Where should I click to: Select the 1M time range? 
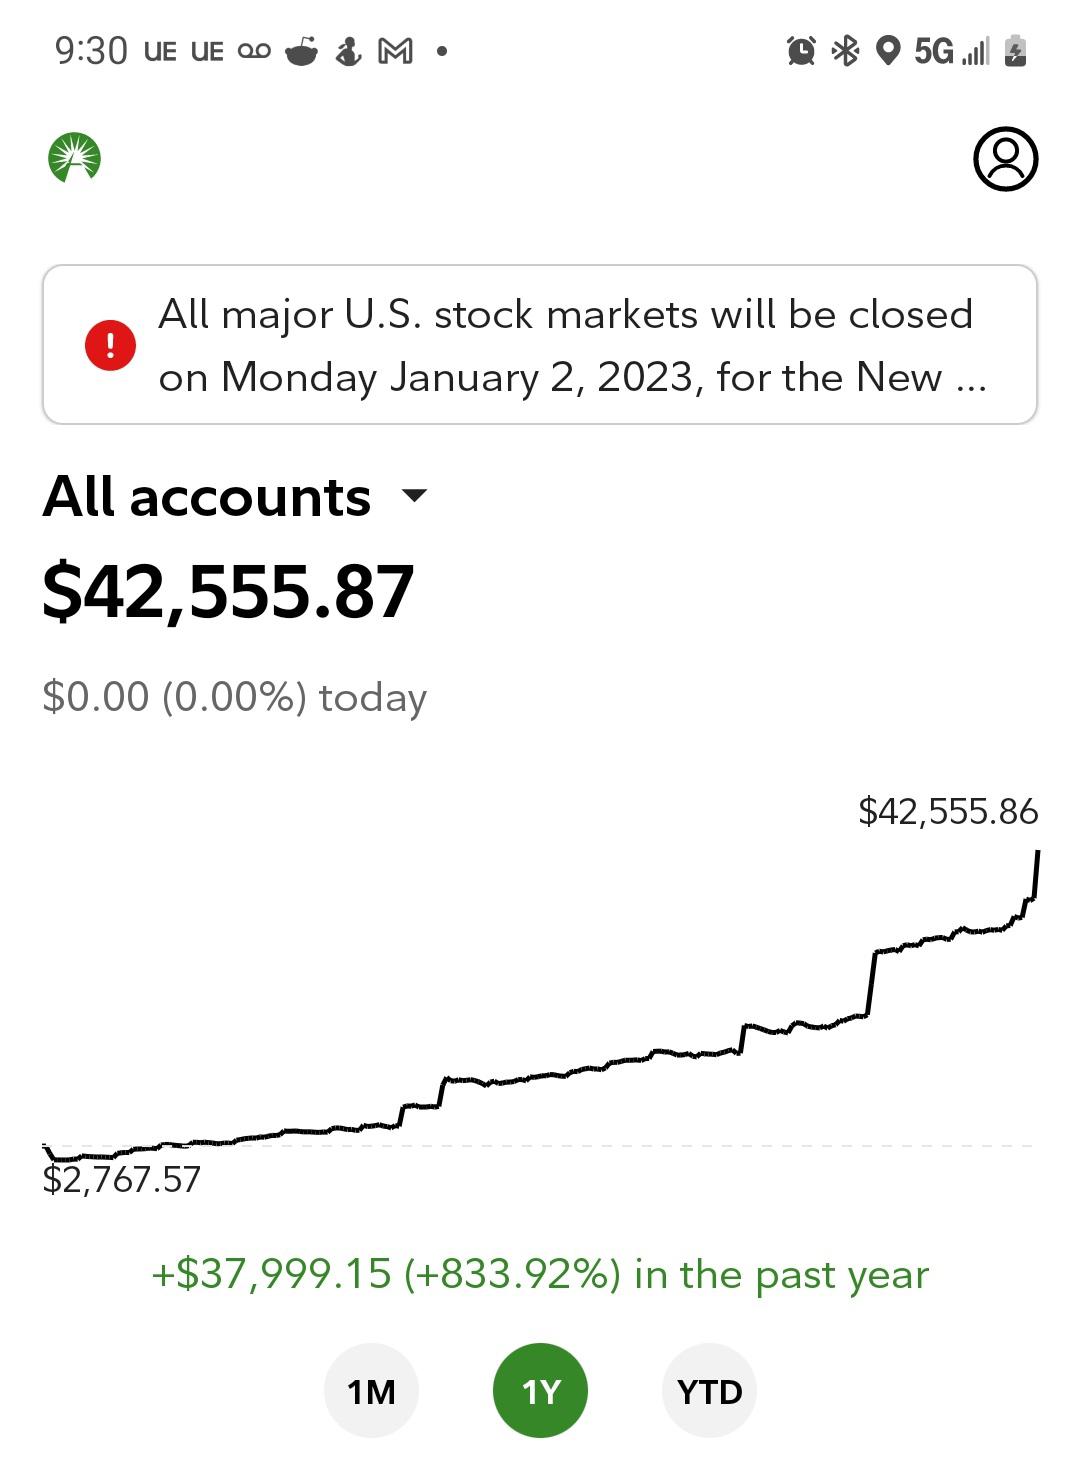pyautogui.click(x=371, y=1391)
